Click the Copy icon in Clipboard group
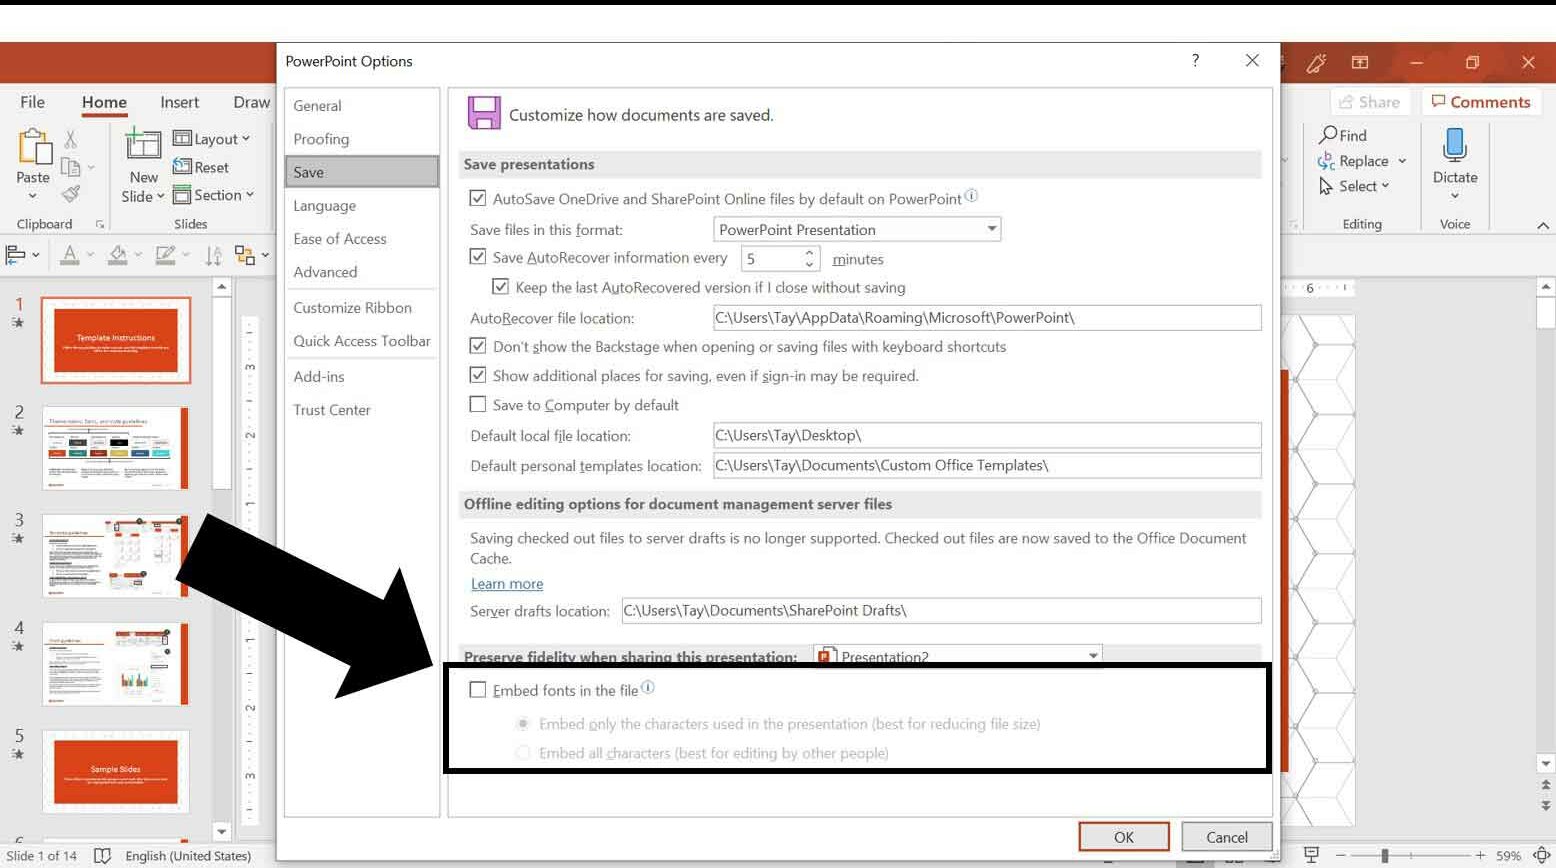 [70, 167]
